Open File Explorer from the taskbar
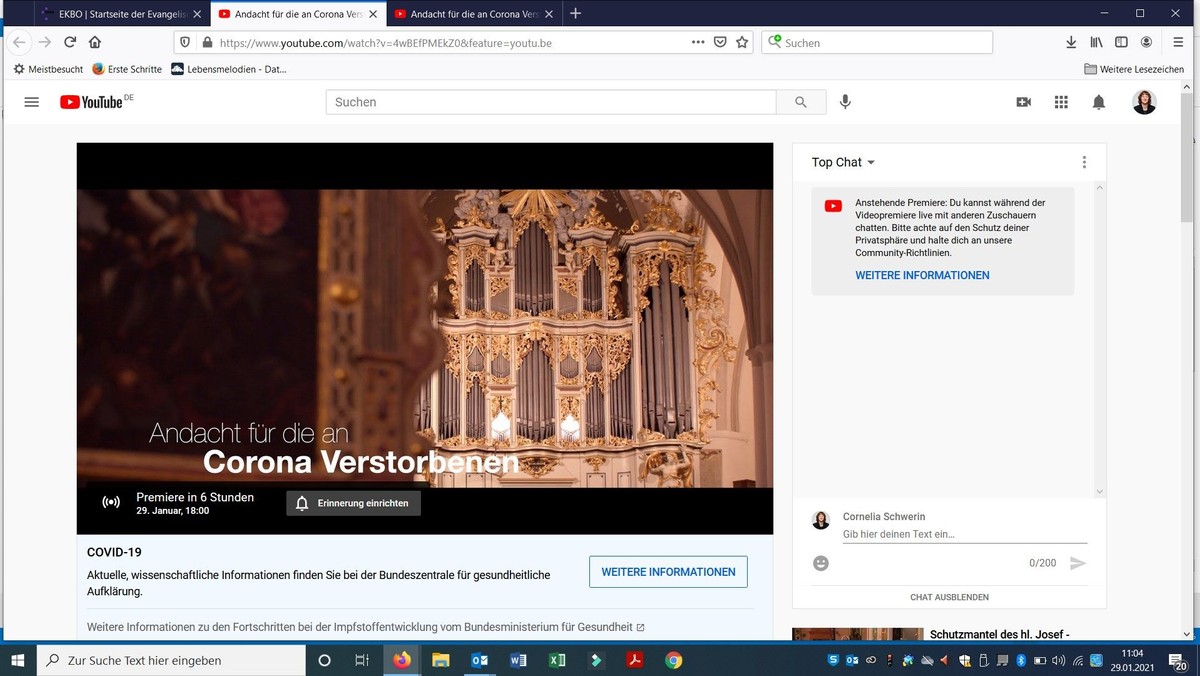Viewport: 1200px width, 676px height. coord(441,660)
